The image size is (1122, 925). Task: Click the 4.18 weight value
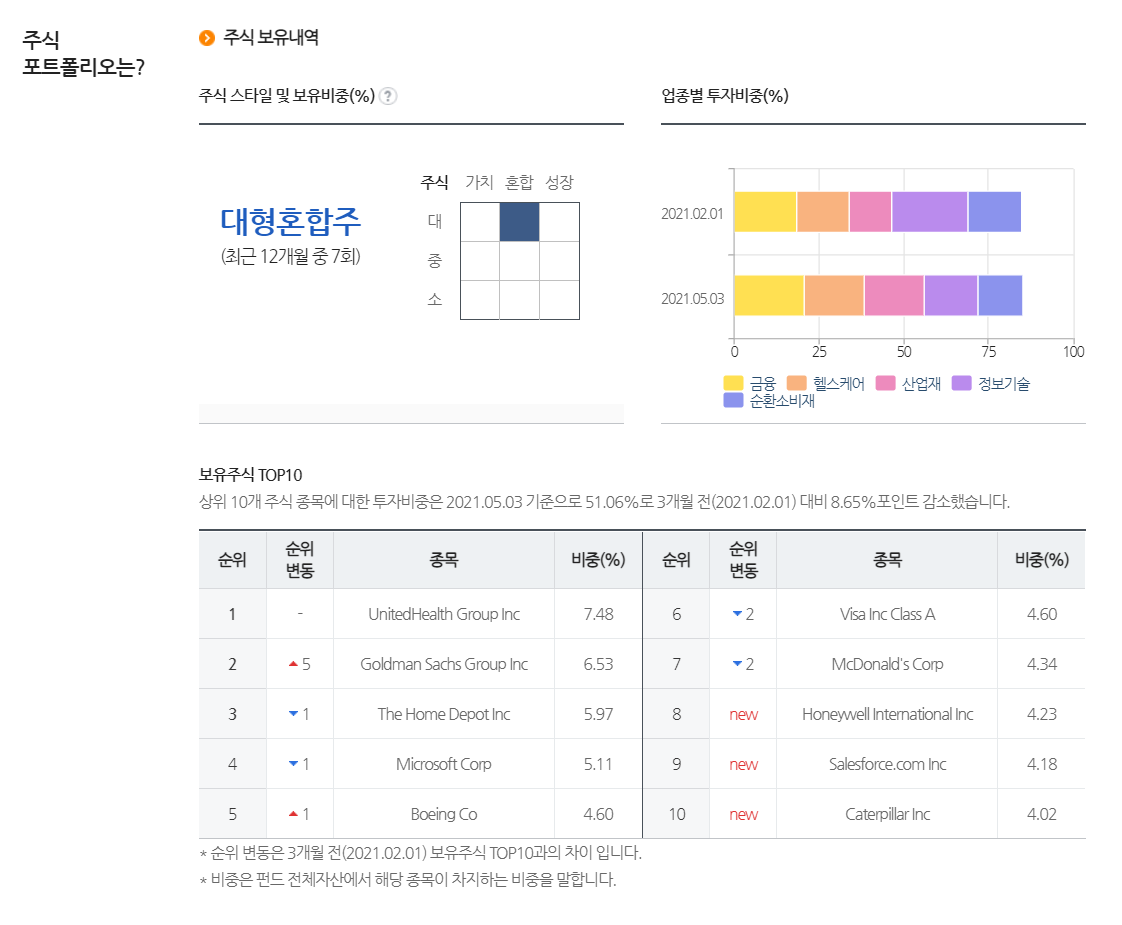pos(1042,765)
